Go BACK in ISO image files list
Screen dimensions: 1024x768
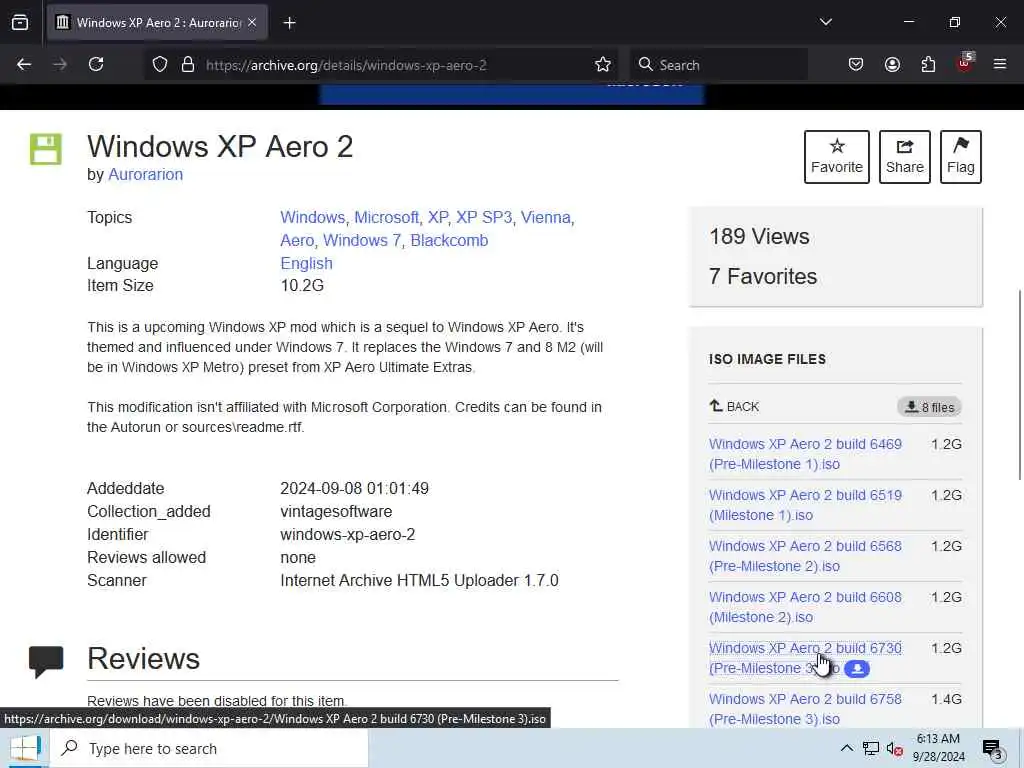pos(734,406)
